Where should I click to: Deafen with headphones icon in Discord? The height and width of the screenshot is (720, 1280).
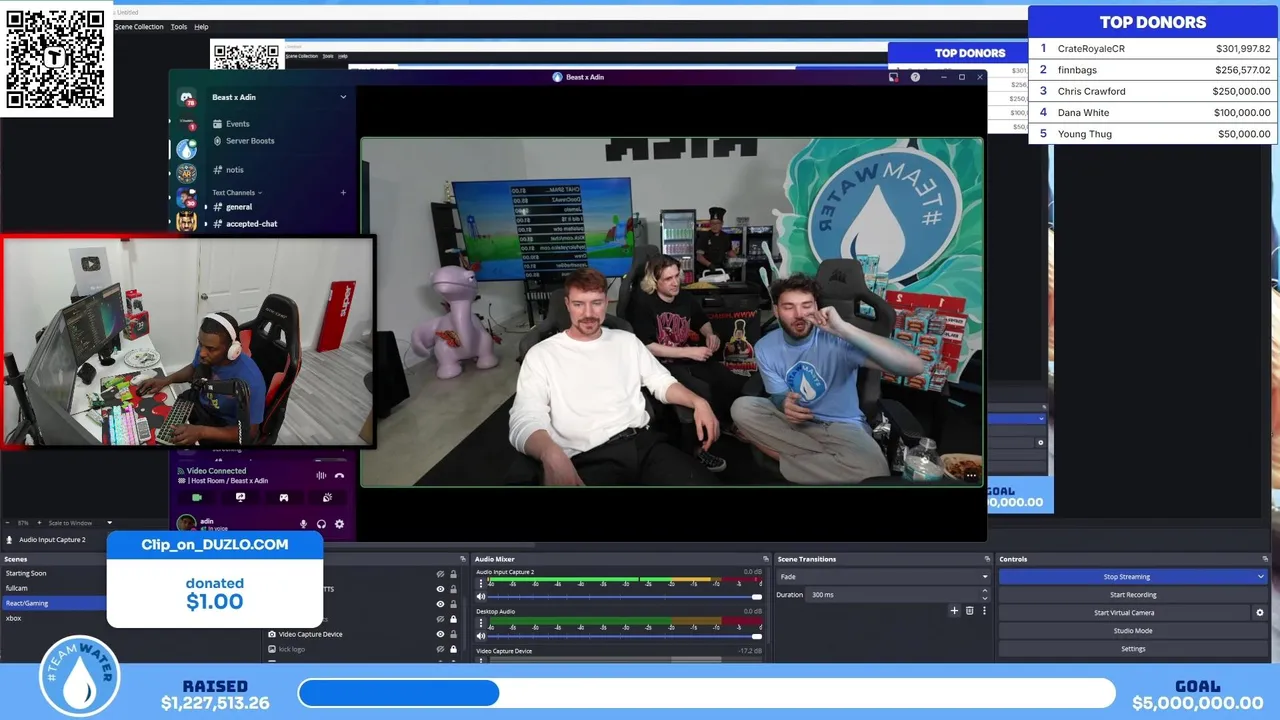coord(321,524)
